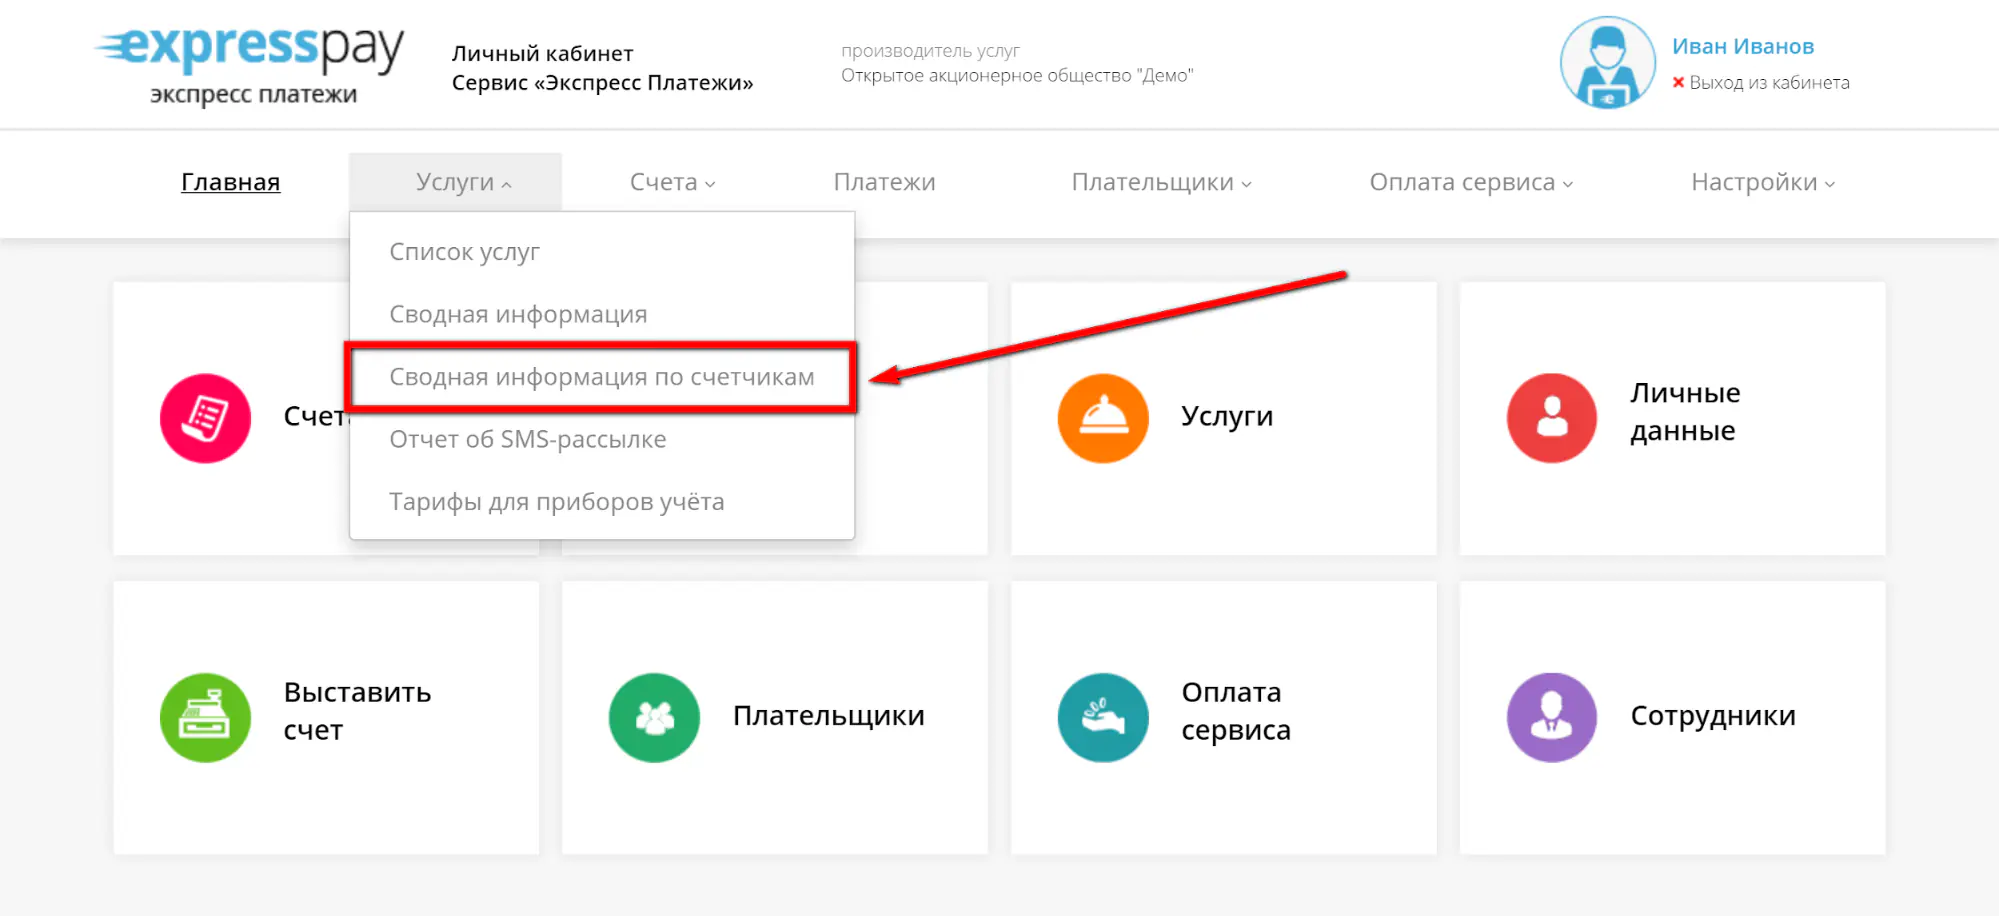This screenshot has height=916, width=1999.
Task: Collapse the Услуги dropdown
Action: coord(455,181)
